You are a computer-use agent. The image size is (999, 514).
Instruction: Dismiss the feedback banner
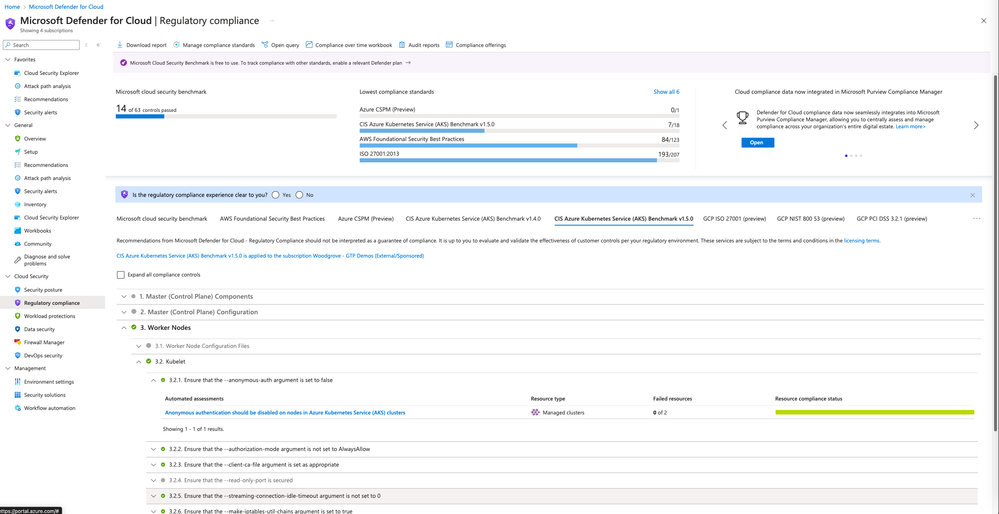click(x=973, y=195)
